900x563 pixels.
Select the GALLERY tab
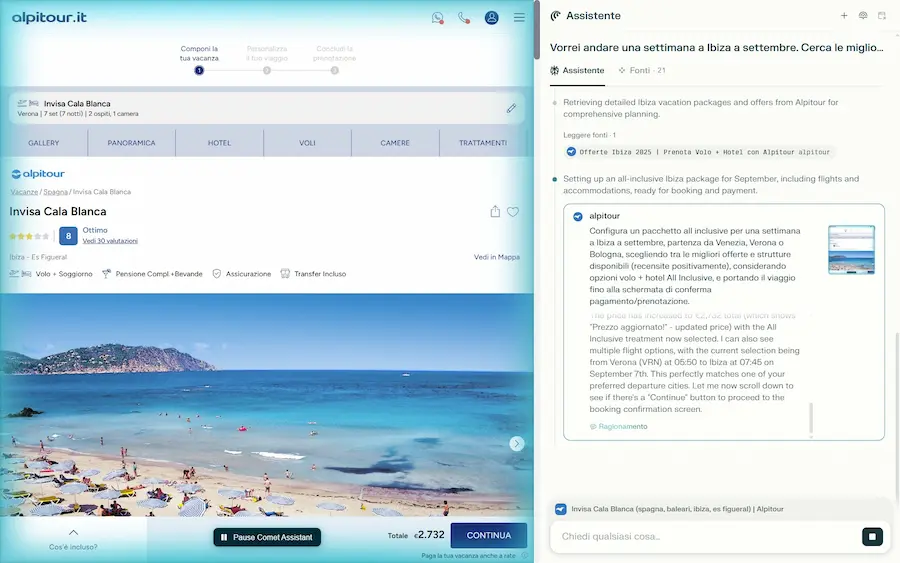44,143
